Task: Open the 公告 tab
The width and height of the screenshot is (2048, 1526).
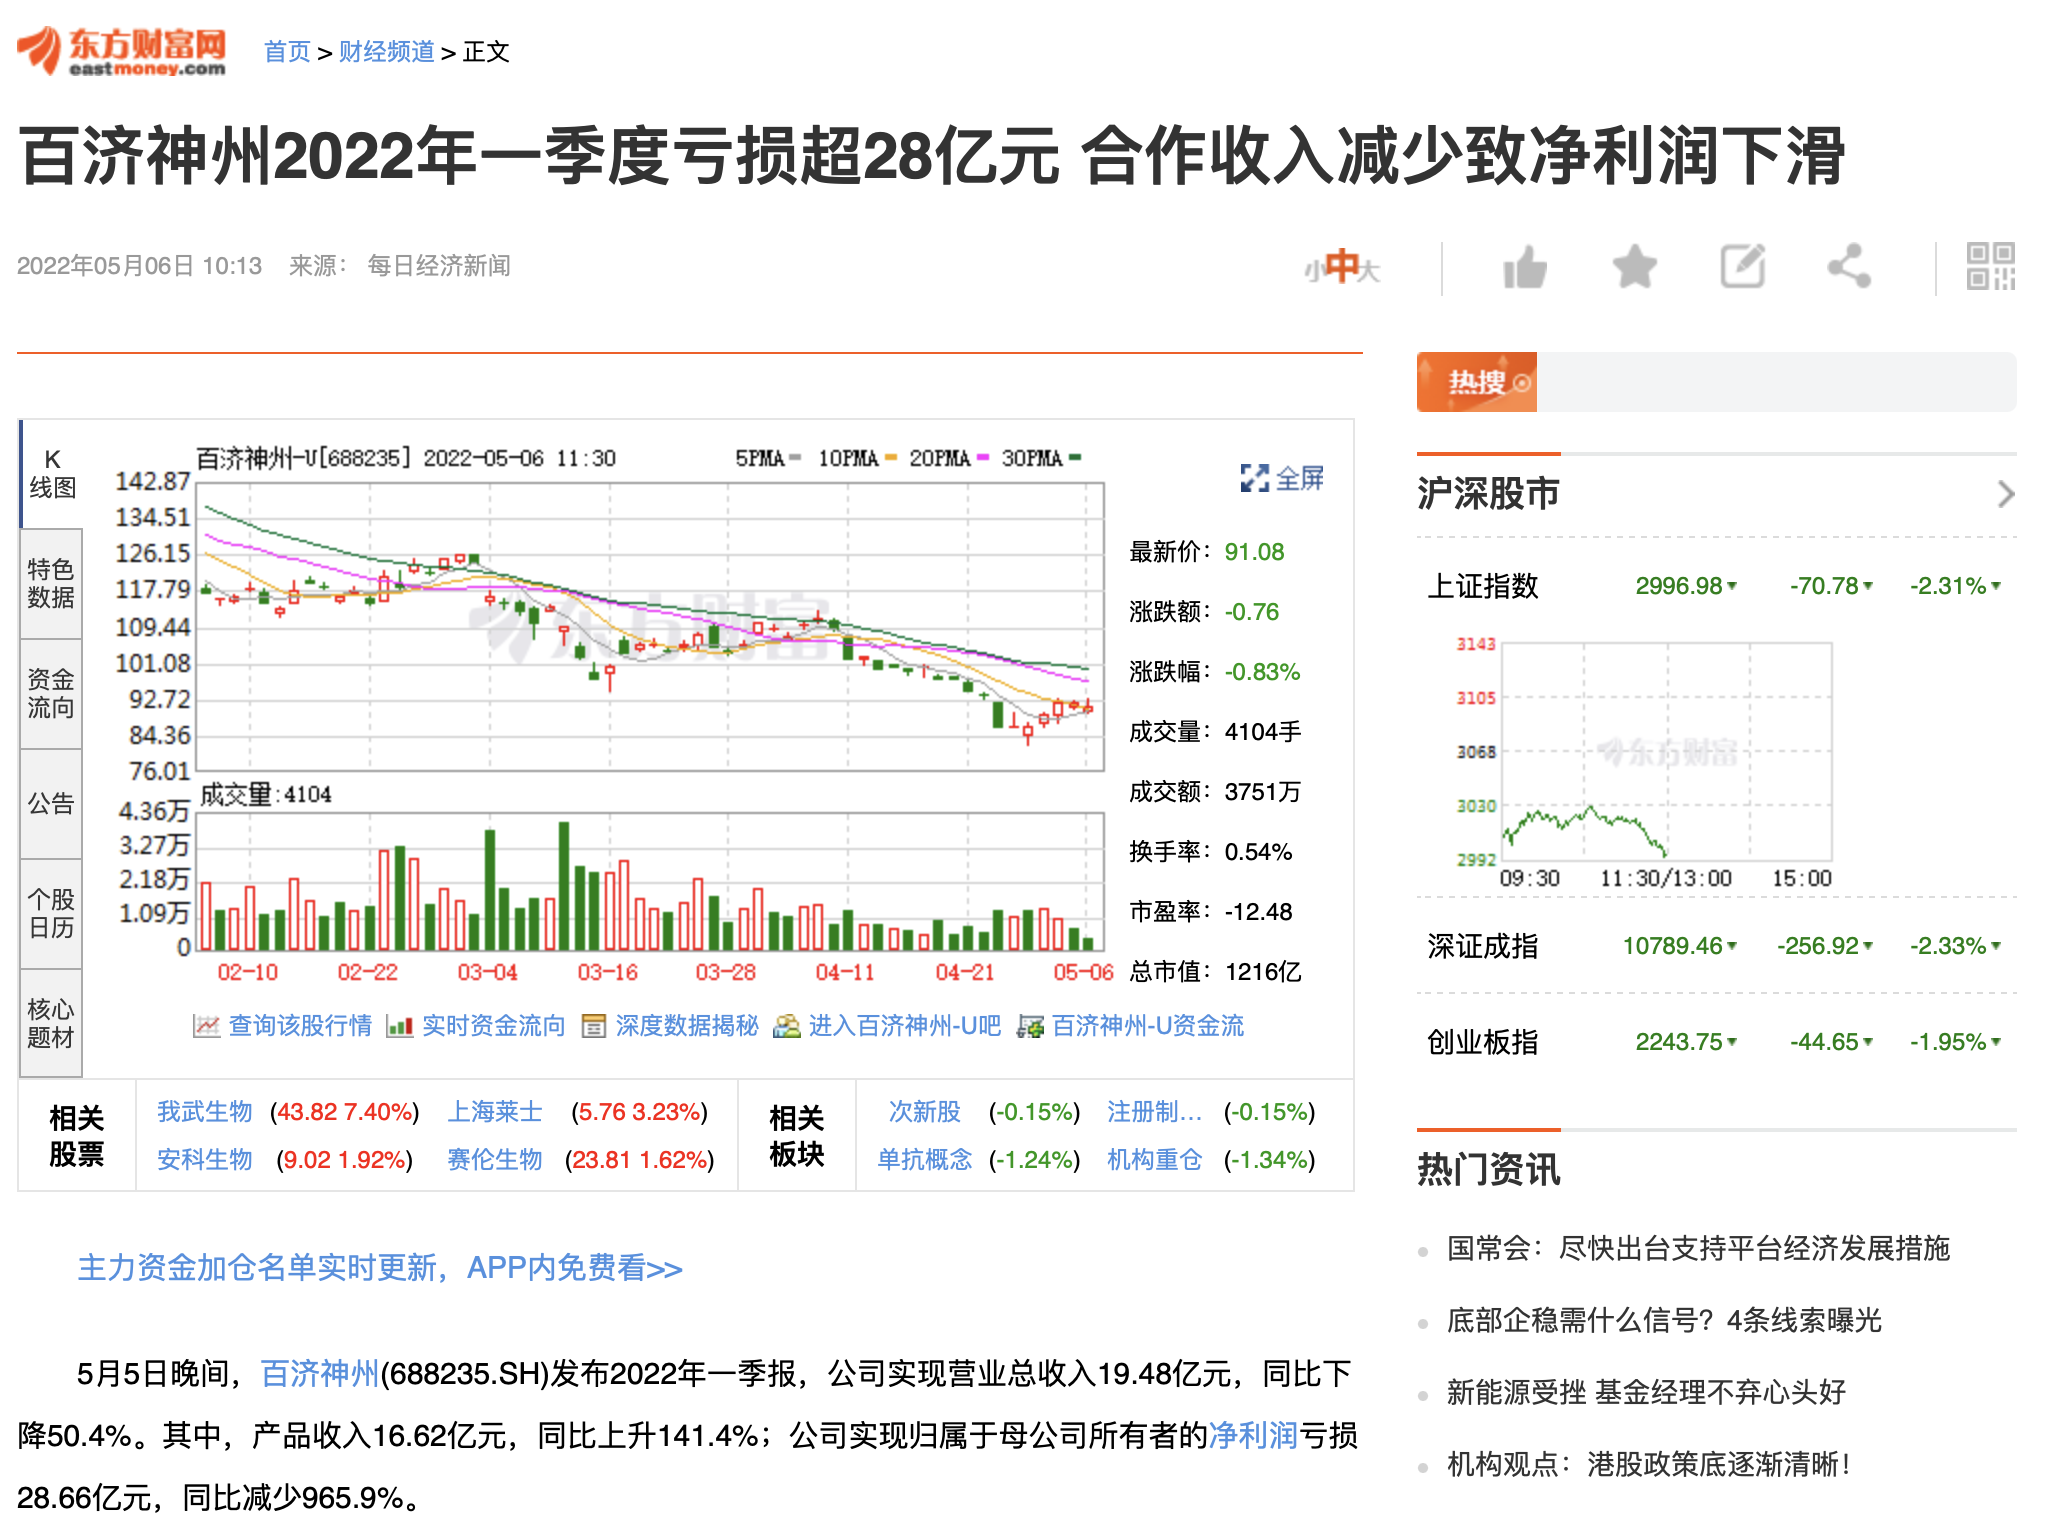Action: 51,804
